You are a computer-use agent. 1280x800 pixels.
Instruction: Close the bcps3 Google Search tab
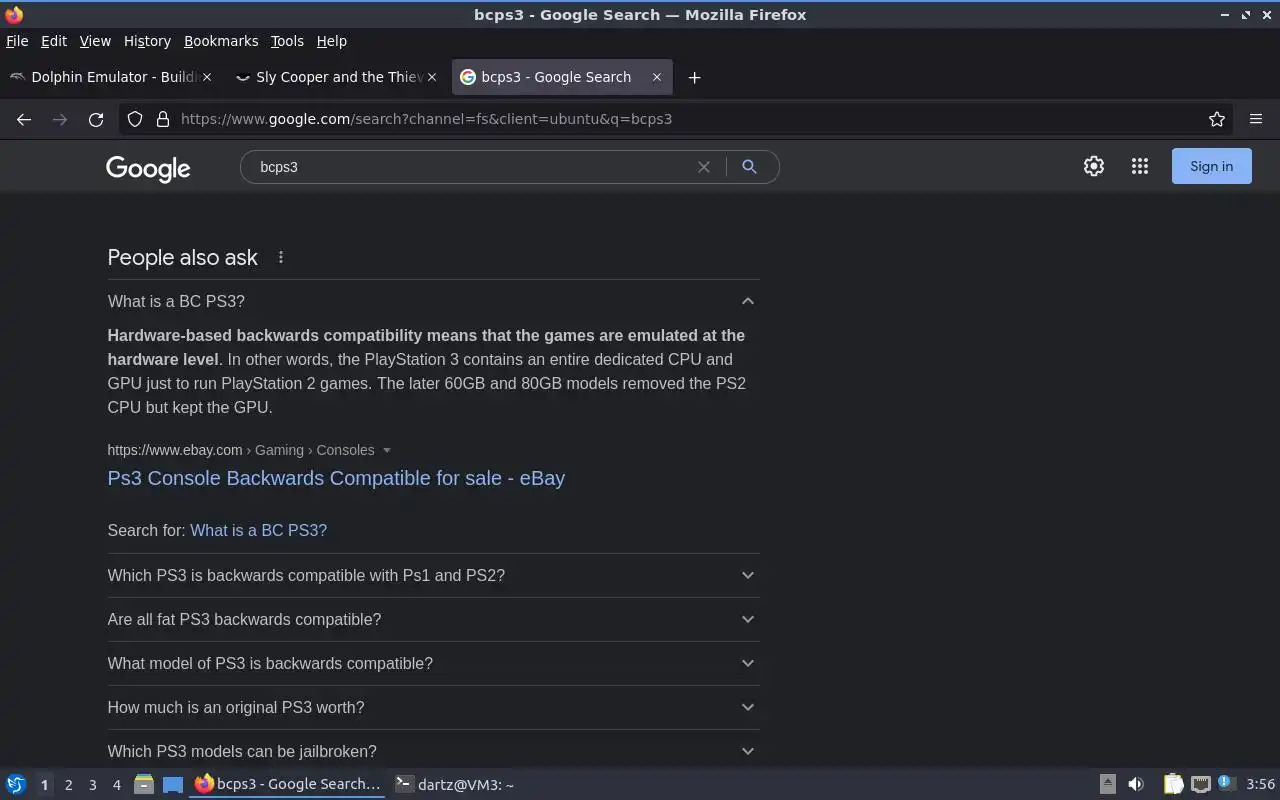[657, 77]
